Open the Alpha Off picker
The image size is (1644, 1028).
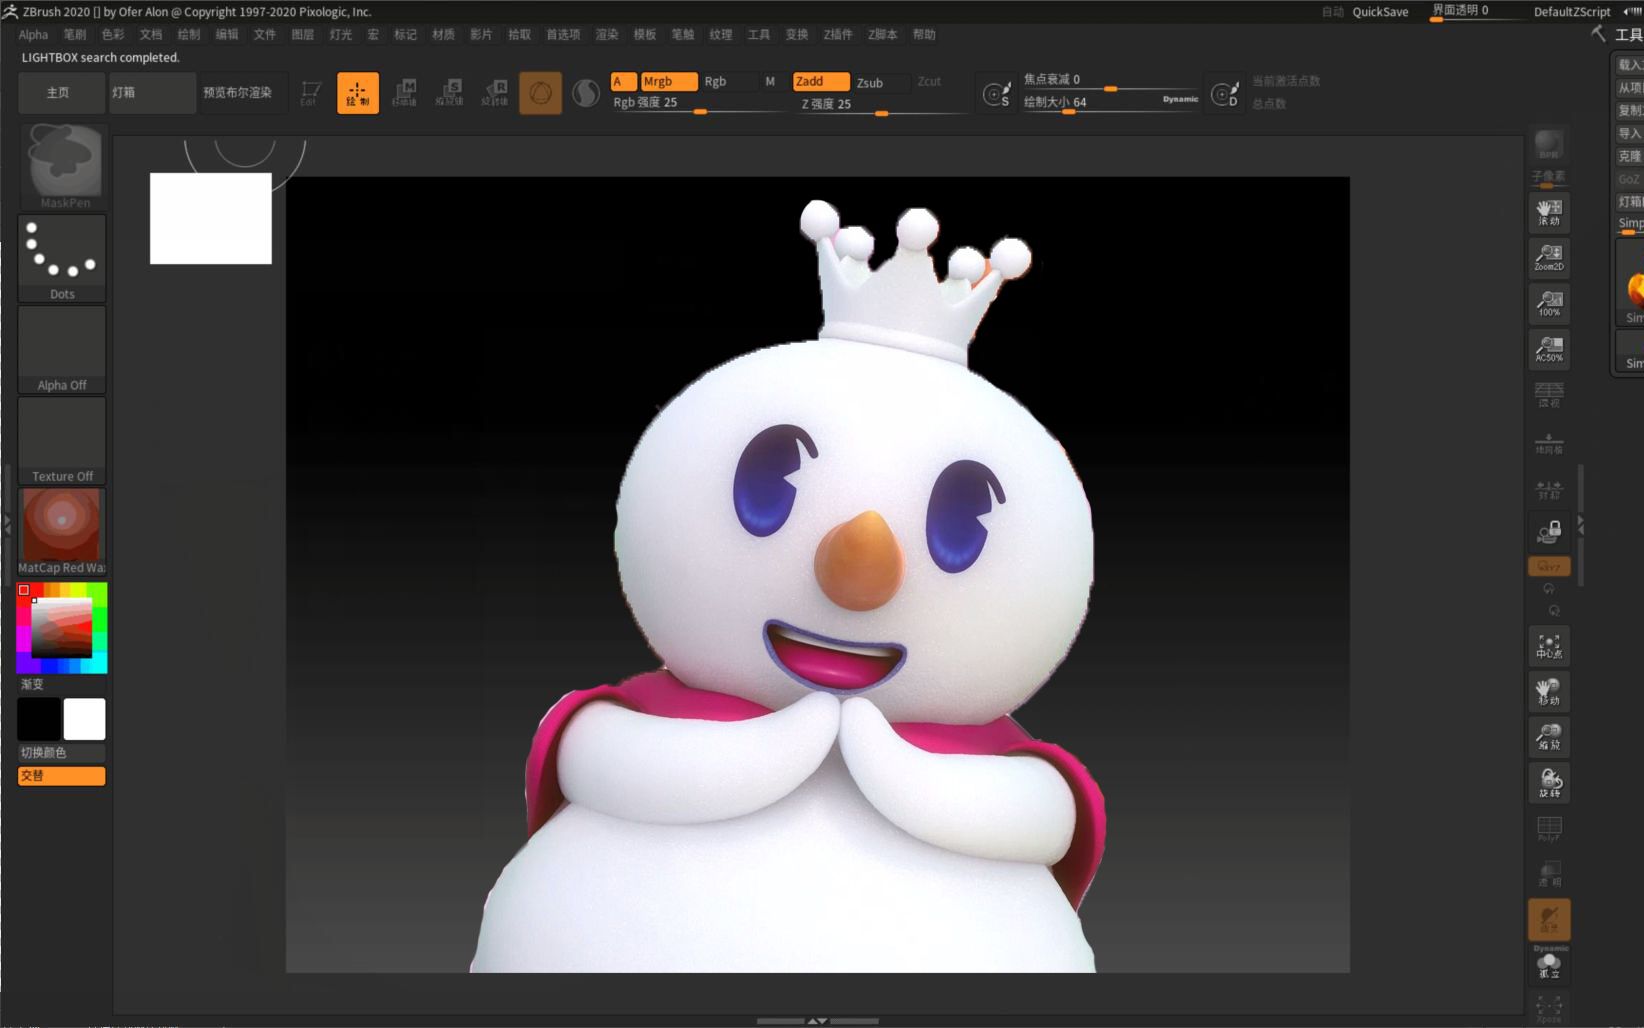(62, 350)
